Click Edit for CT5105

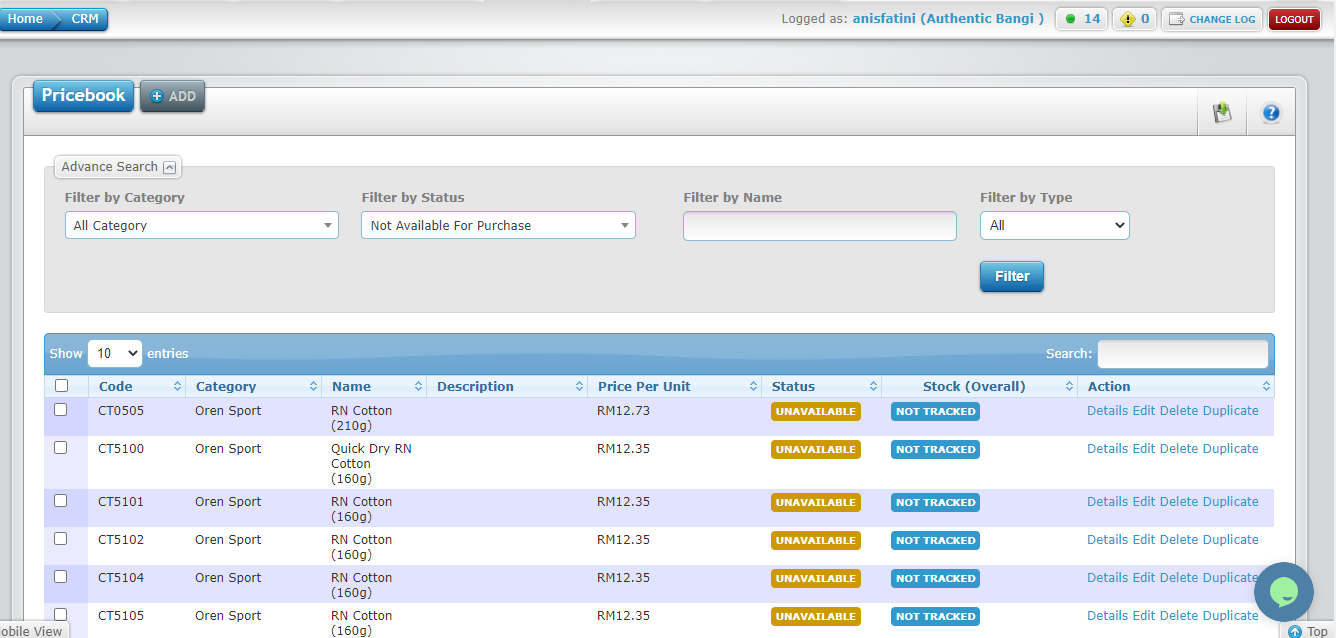pos(1144,616)
